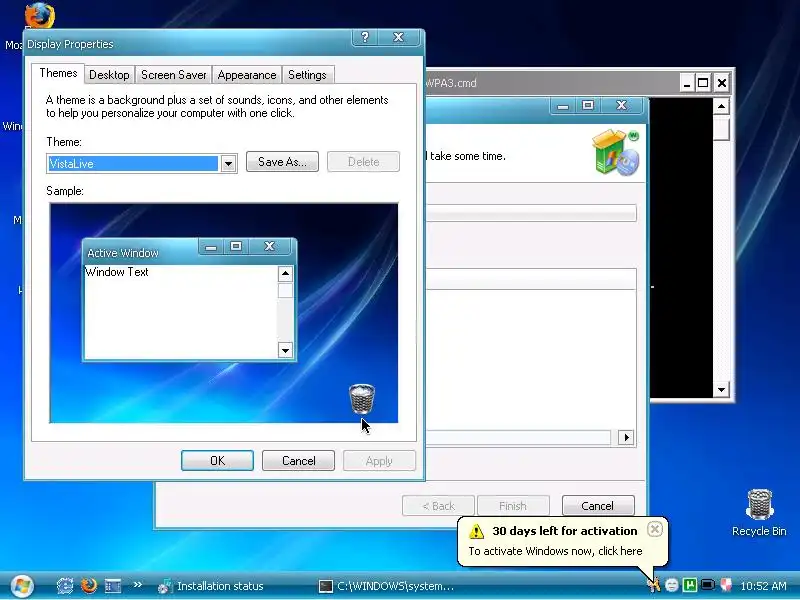800x600 pixels.
Task: Close the activation balloon notification
Action: click(655, 529)
